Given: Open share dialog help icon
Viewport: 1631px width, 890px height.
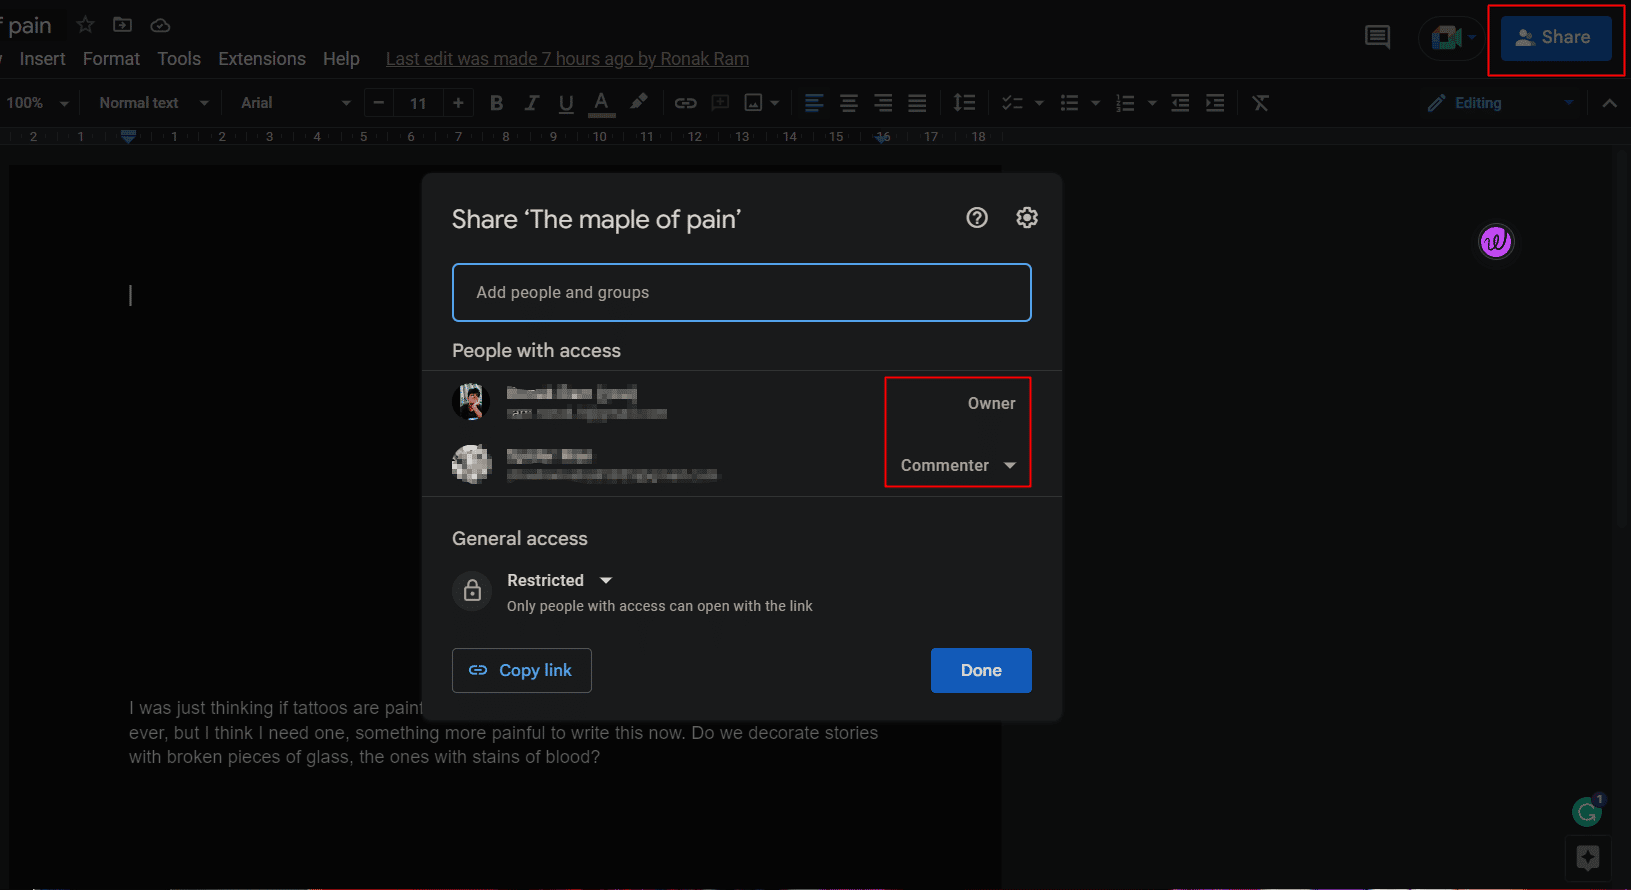Looking at the screenshot, I should [977, 218].
